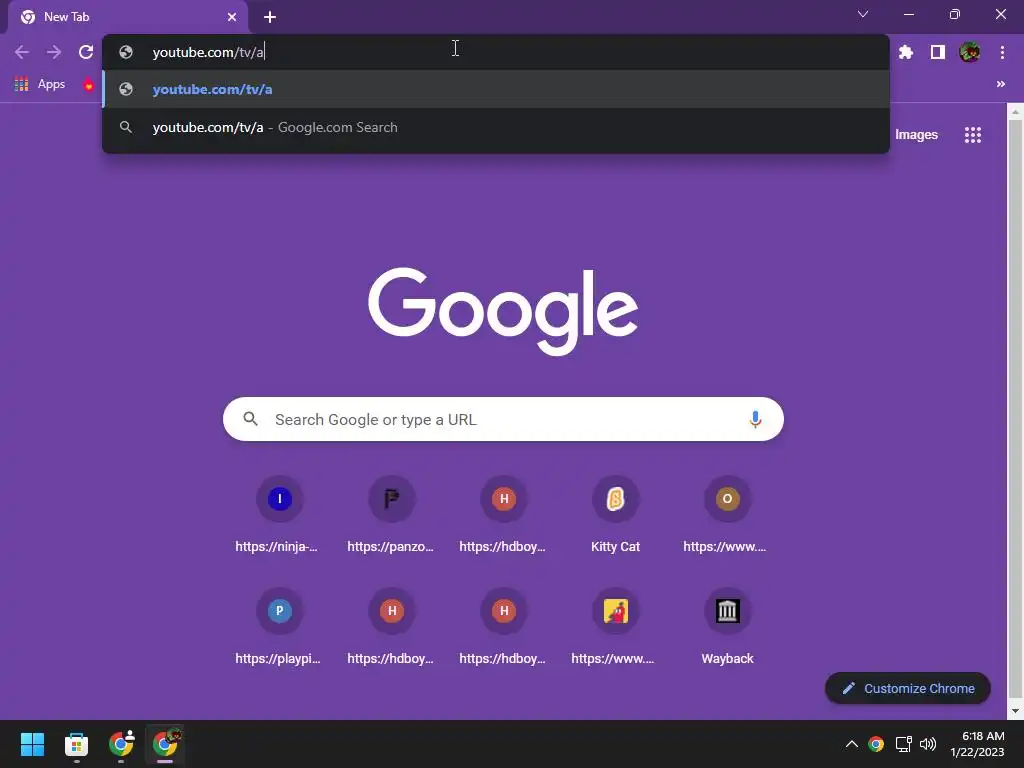Screen dimensions: 1024x768
Task: Reload the current page
Action: [x=86, y=52]
